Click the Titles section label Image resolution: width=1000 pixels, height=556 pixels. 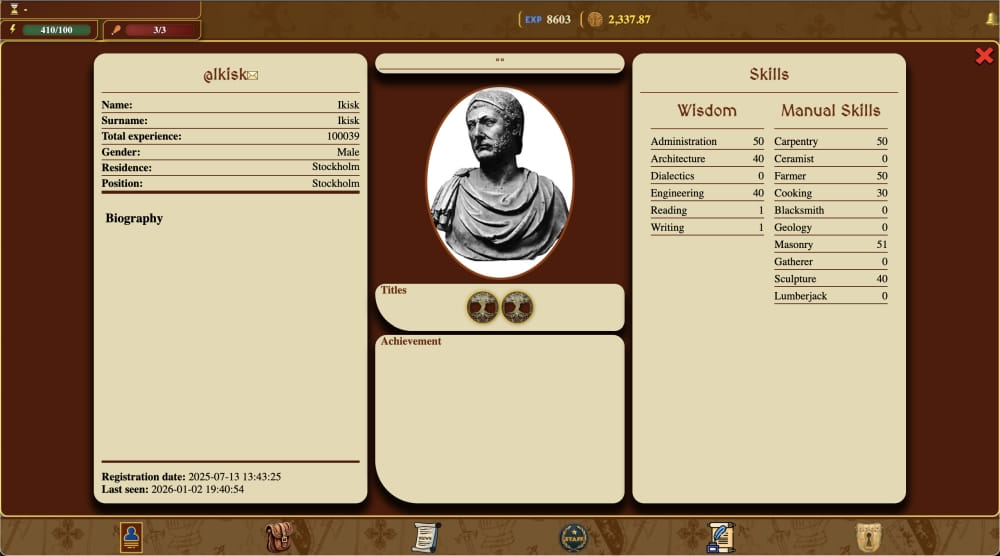click(x=393, y=289)
